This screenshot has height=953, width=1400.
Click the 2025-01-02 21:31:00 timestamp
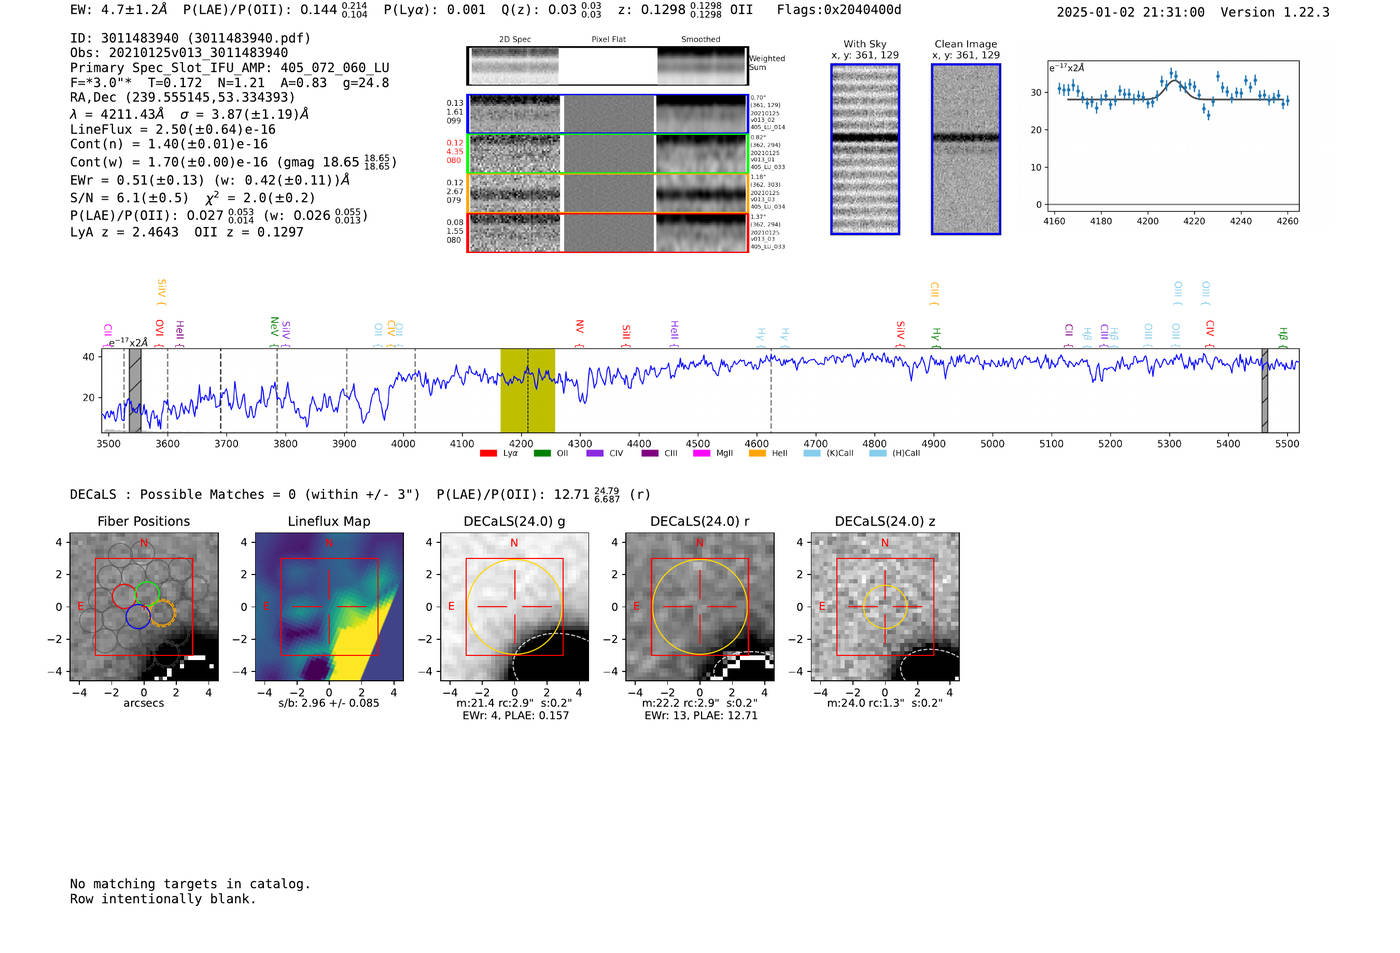[x=1131, y=12]
